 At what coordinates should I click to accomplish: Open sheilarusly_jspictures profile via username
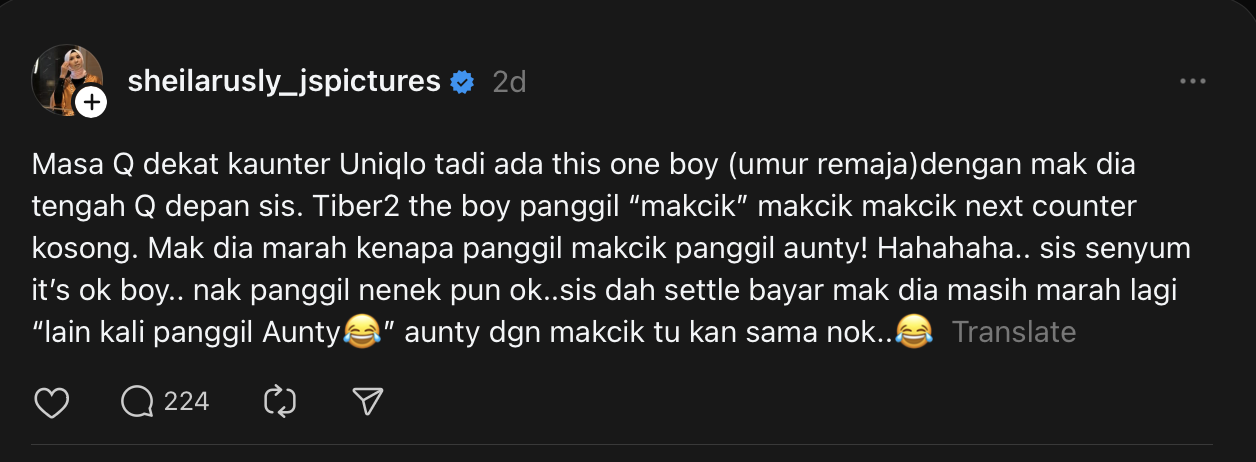pyautogui.click(x=284, y=82)
